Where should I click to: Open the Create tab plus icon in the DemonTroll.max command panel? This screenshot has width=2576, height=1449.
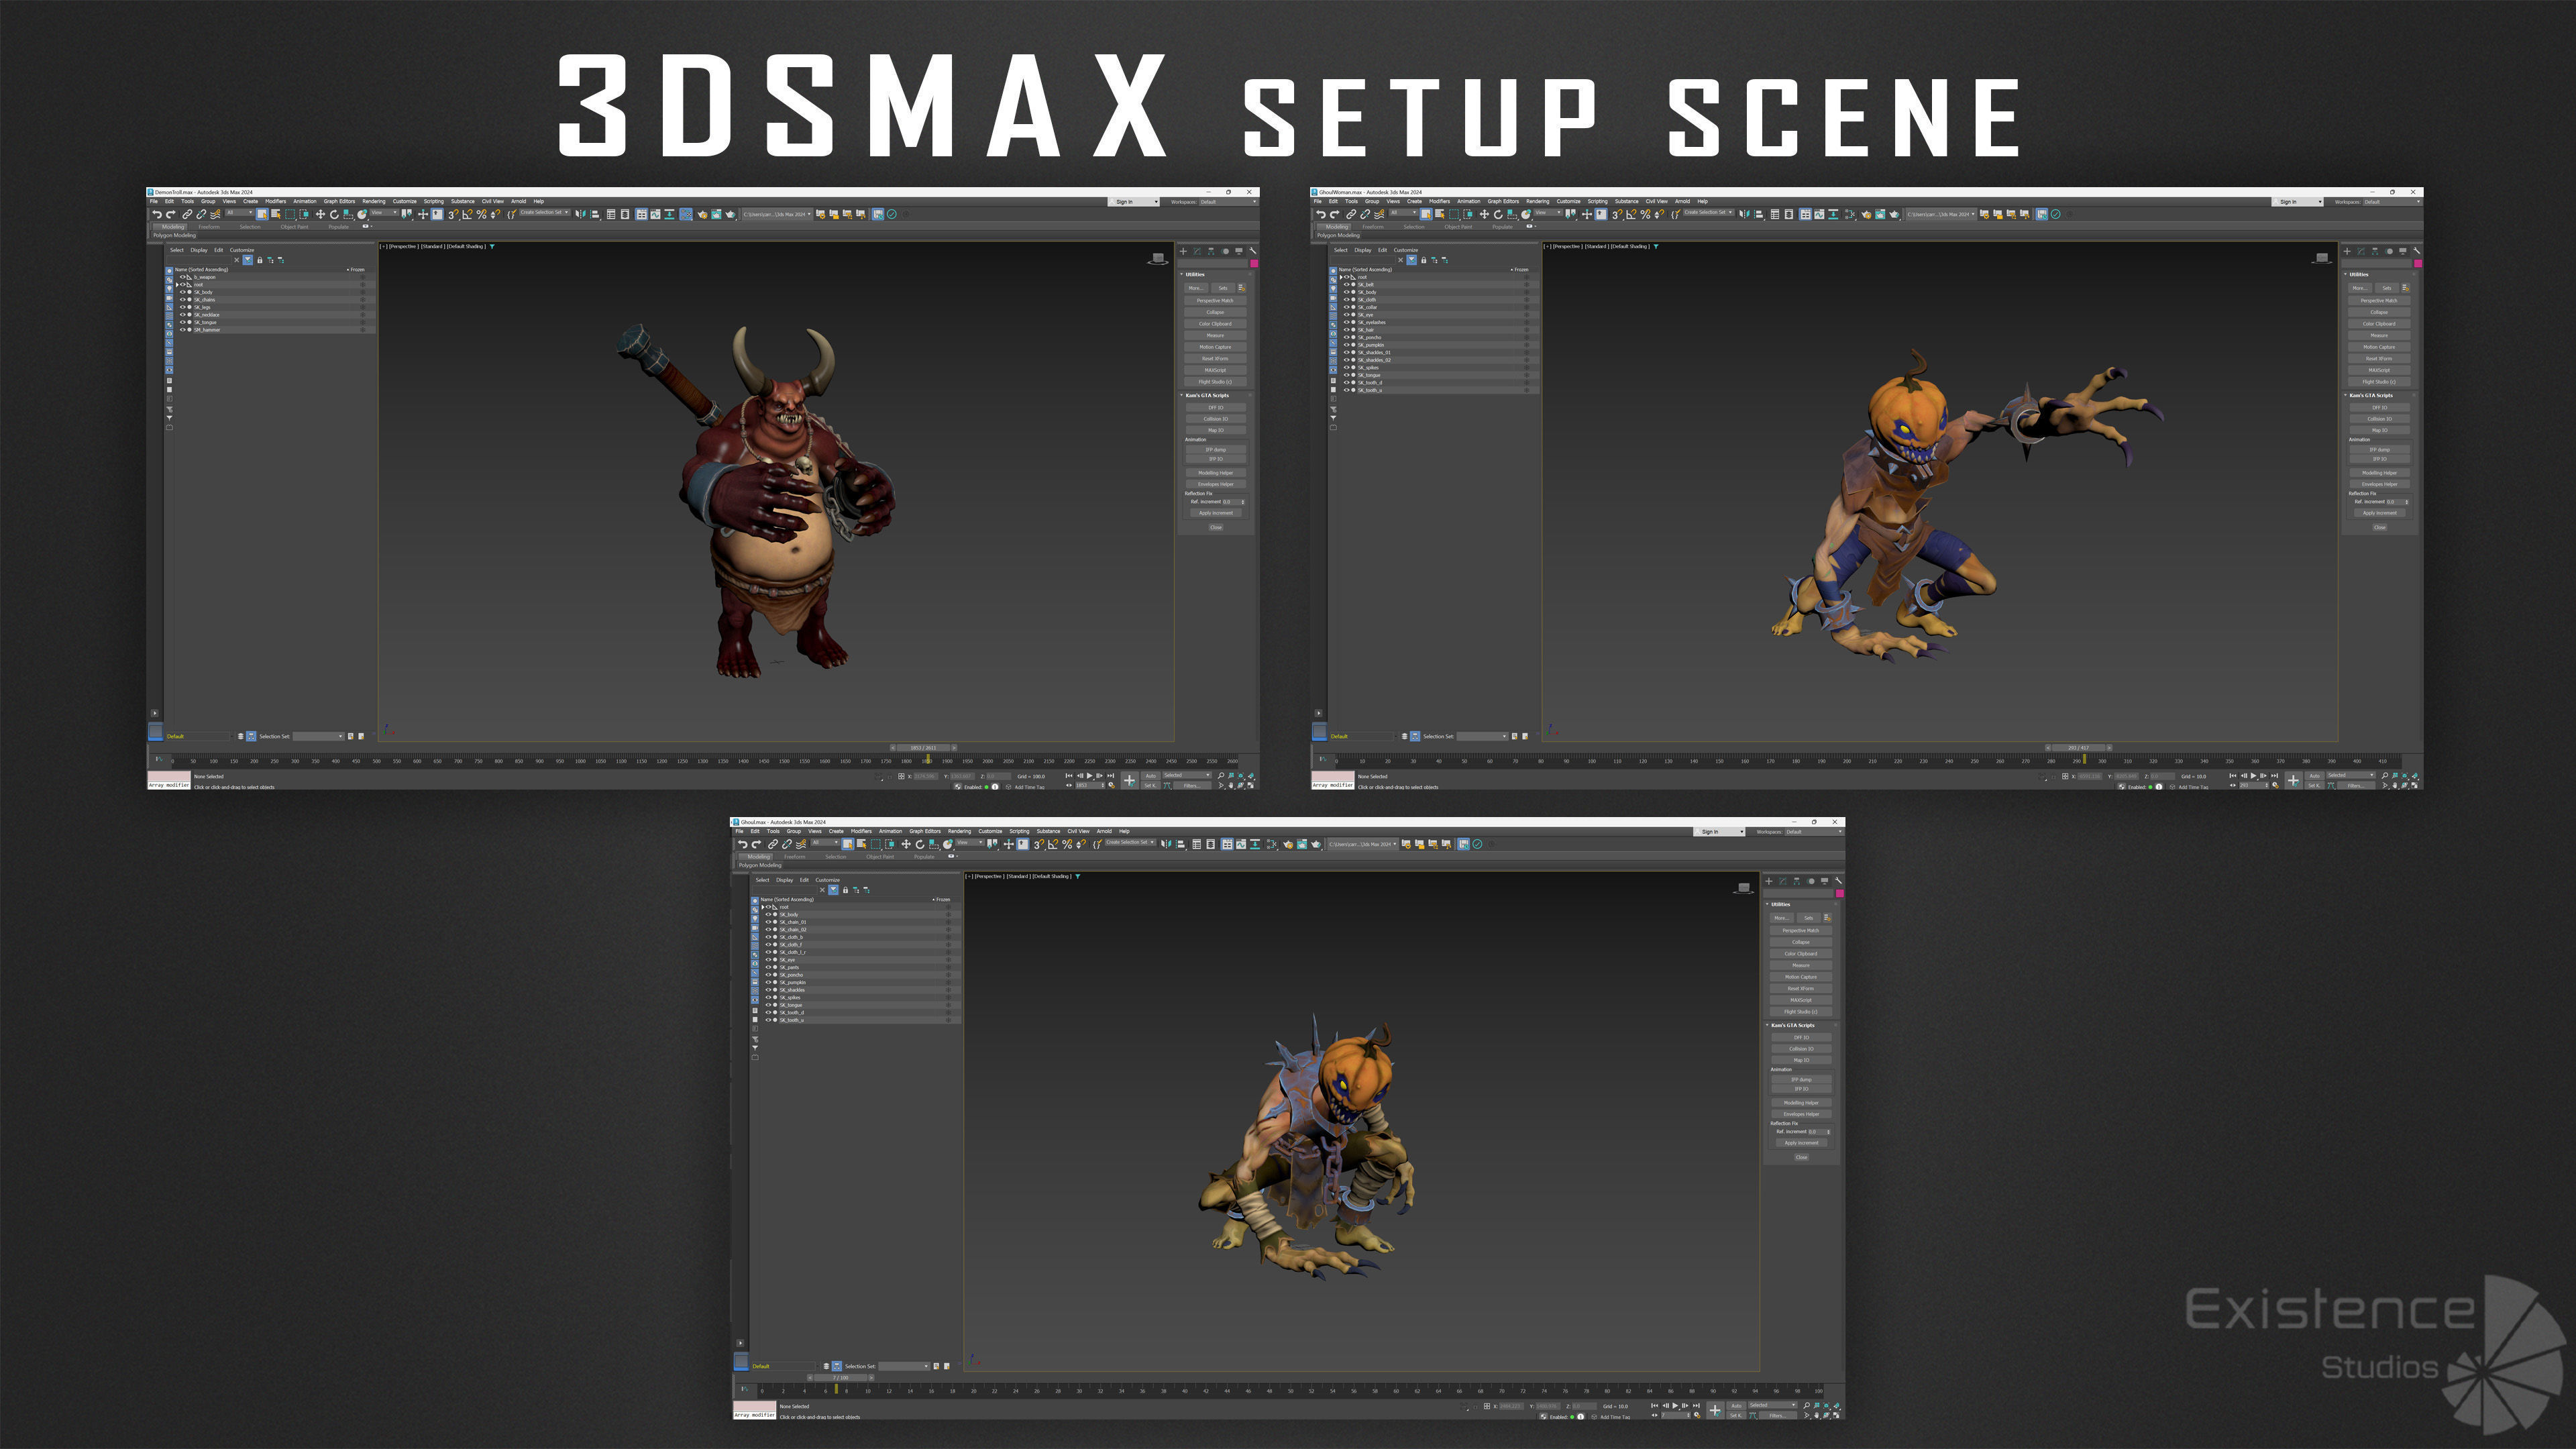(x=1183, y=251)
